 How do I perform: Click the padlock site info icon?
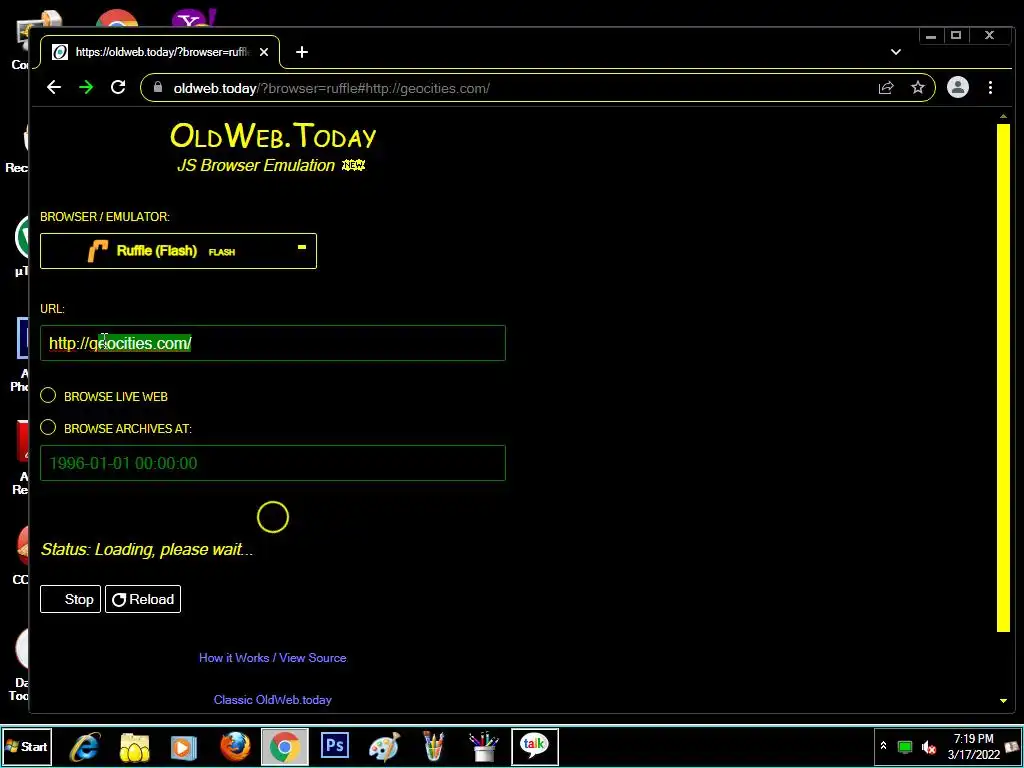coord(157,88)
